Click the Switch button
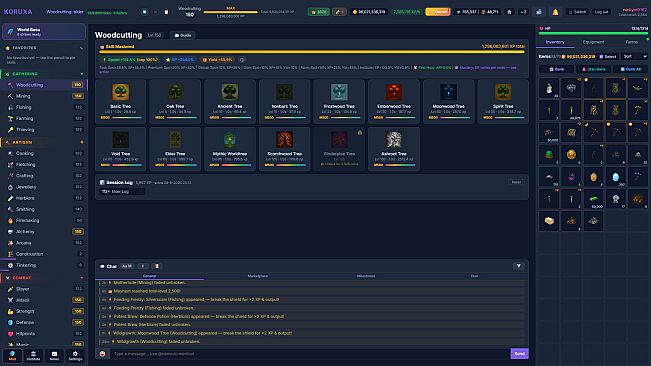The height and width of the screenshot is (366, 651). 577,12
